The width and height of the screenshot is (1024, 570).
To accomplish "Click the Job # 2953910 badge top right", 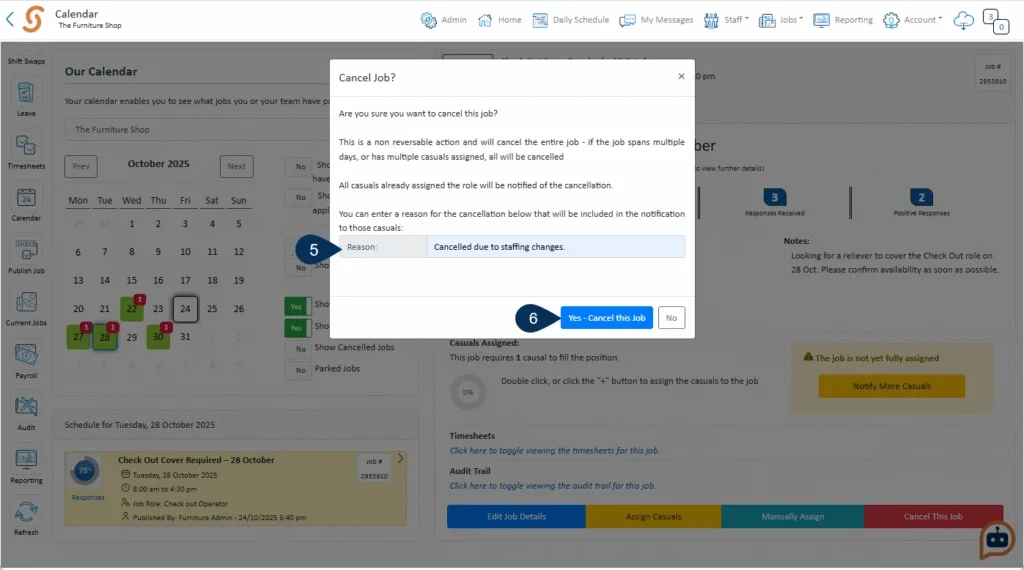I will click(992, 74).
